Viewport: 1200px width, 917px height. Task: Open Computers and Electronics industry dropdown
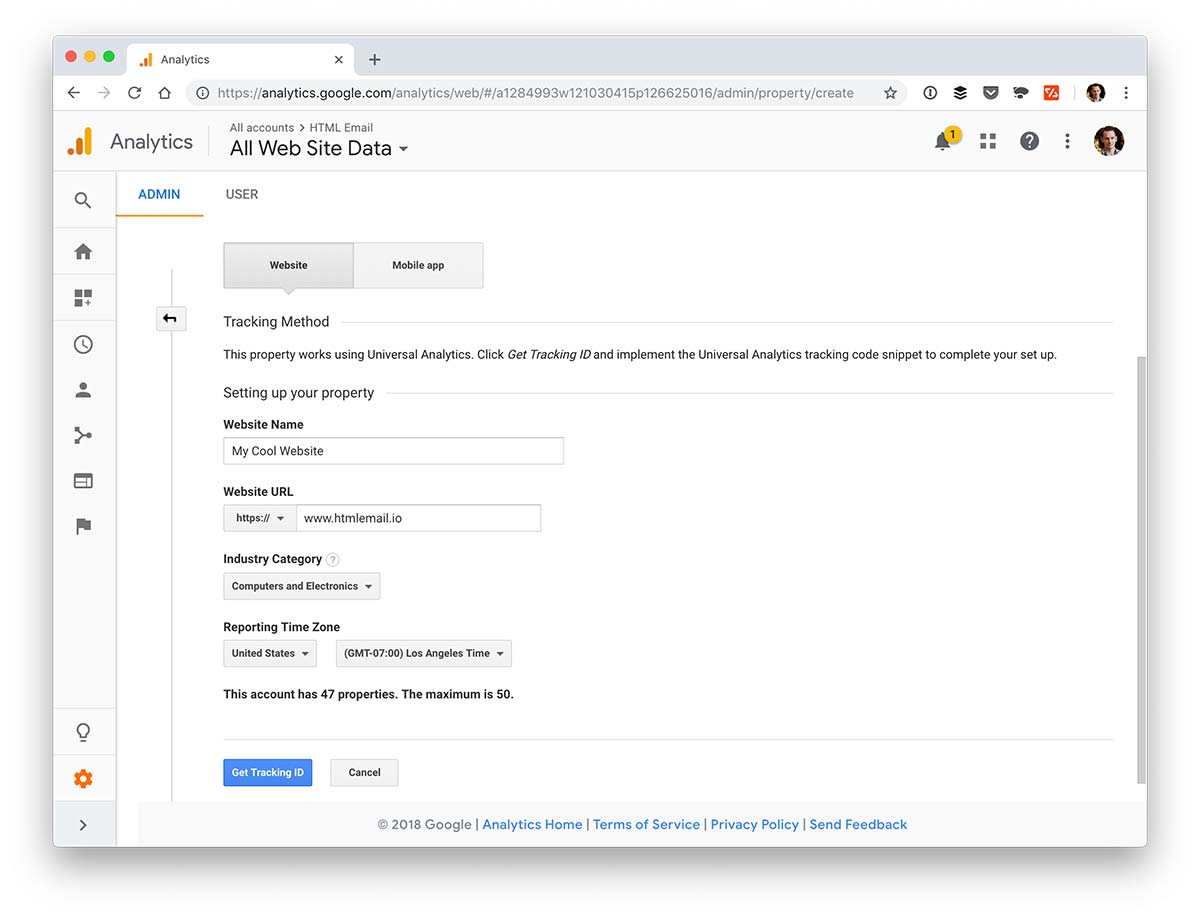click(302, 586)
